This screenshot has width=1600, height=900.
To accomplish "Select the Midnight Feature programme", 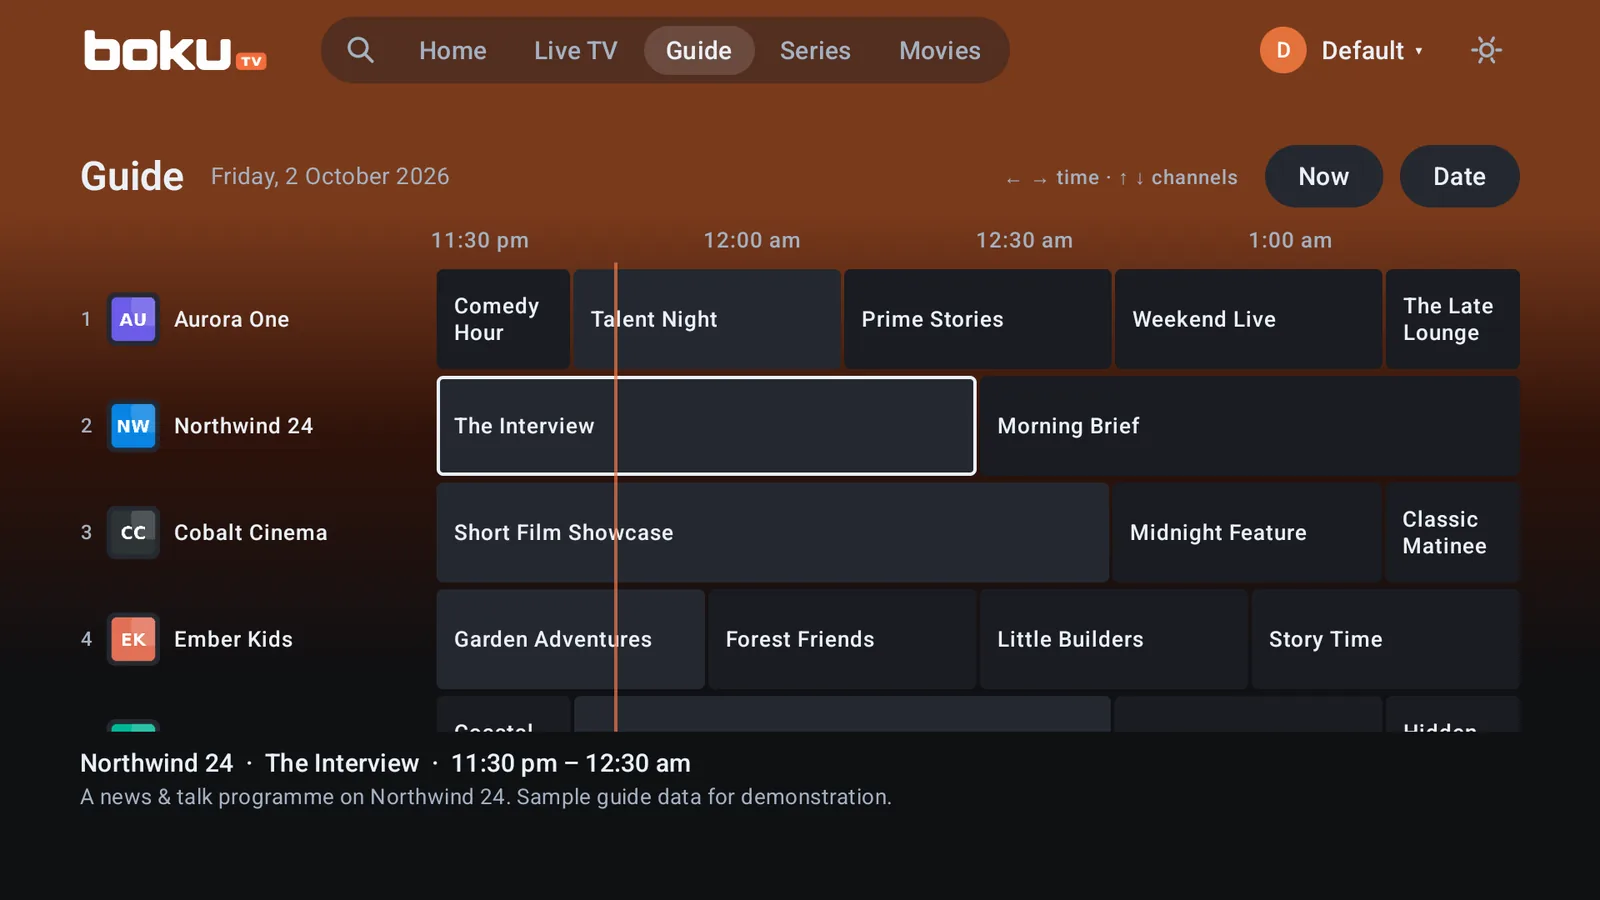I will [1247, 533].
